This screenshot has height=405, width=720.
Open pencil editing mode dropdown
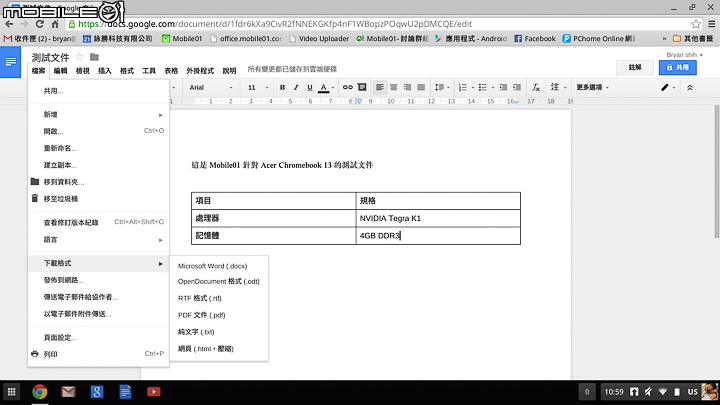coord(668,87)
